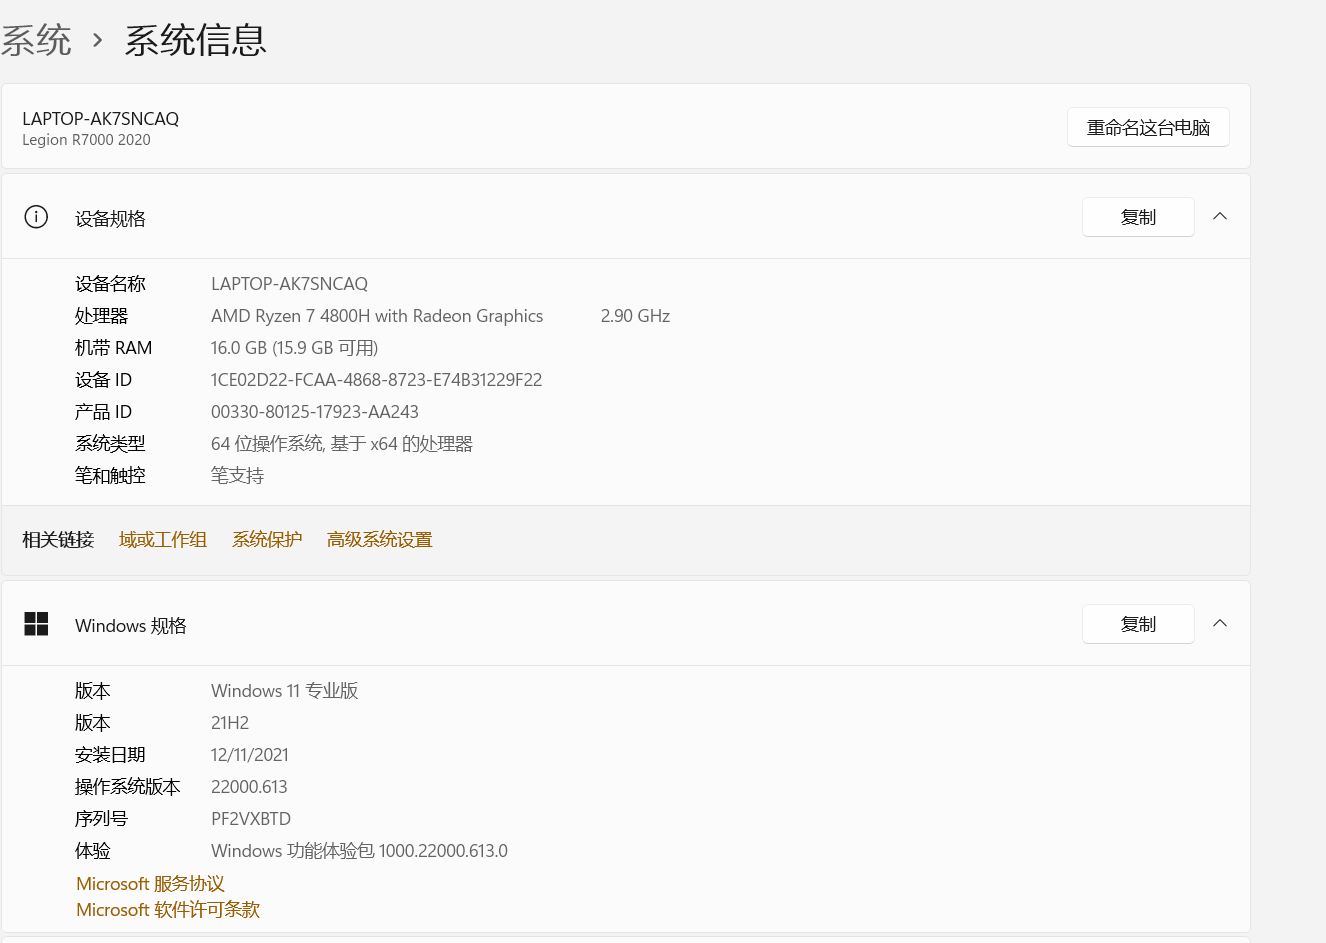Click the 设备 ID label
The height and width of the screenshot is (943, 1326).
pyautogui.click(x=103, y=380)
